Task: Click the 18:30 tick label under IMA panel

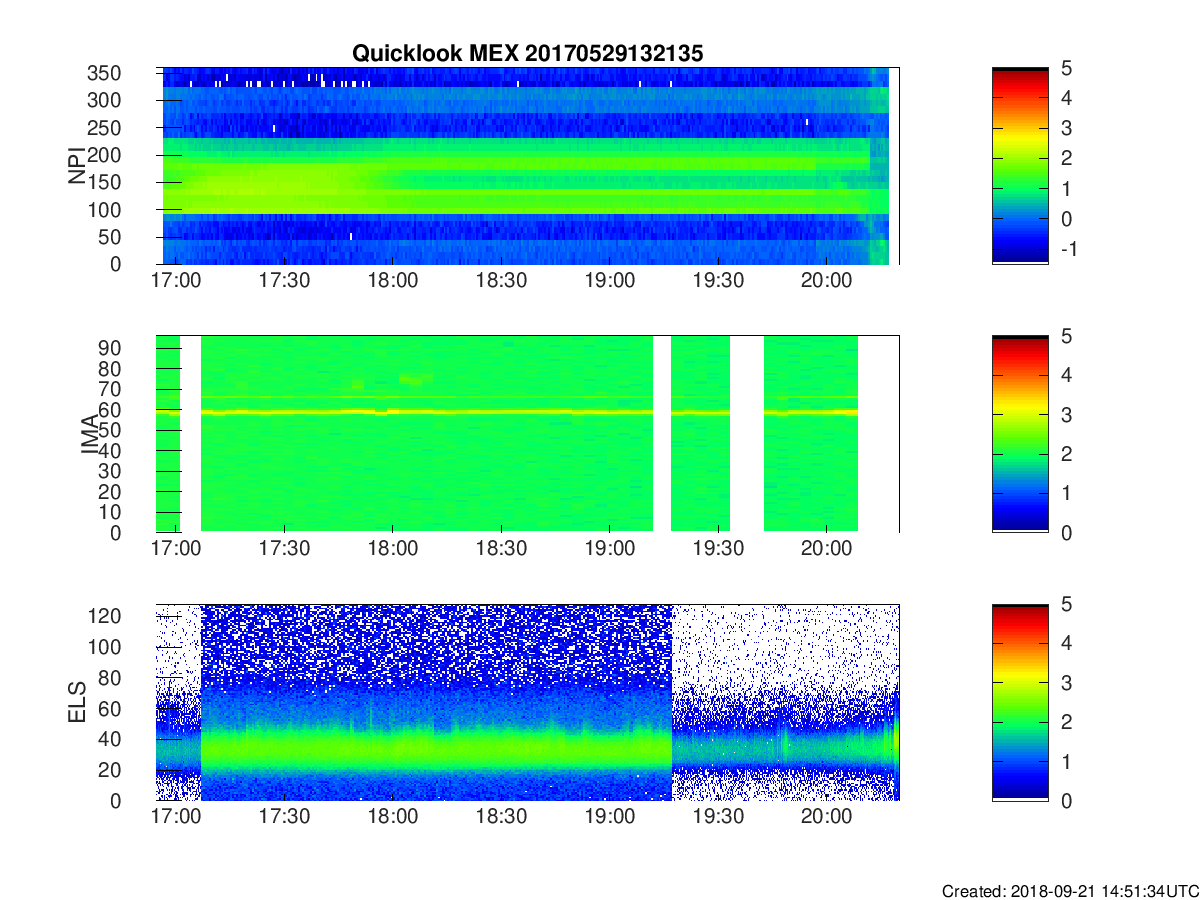Action: click(x=501, y=550)
